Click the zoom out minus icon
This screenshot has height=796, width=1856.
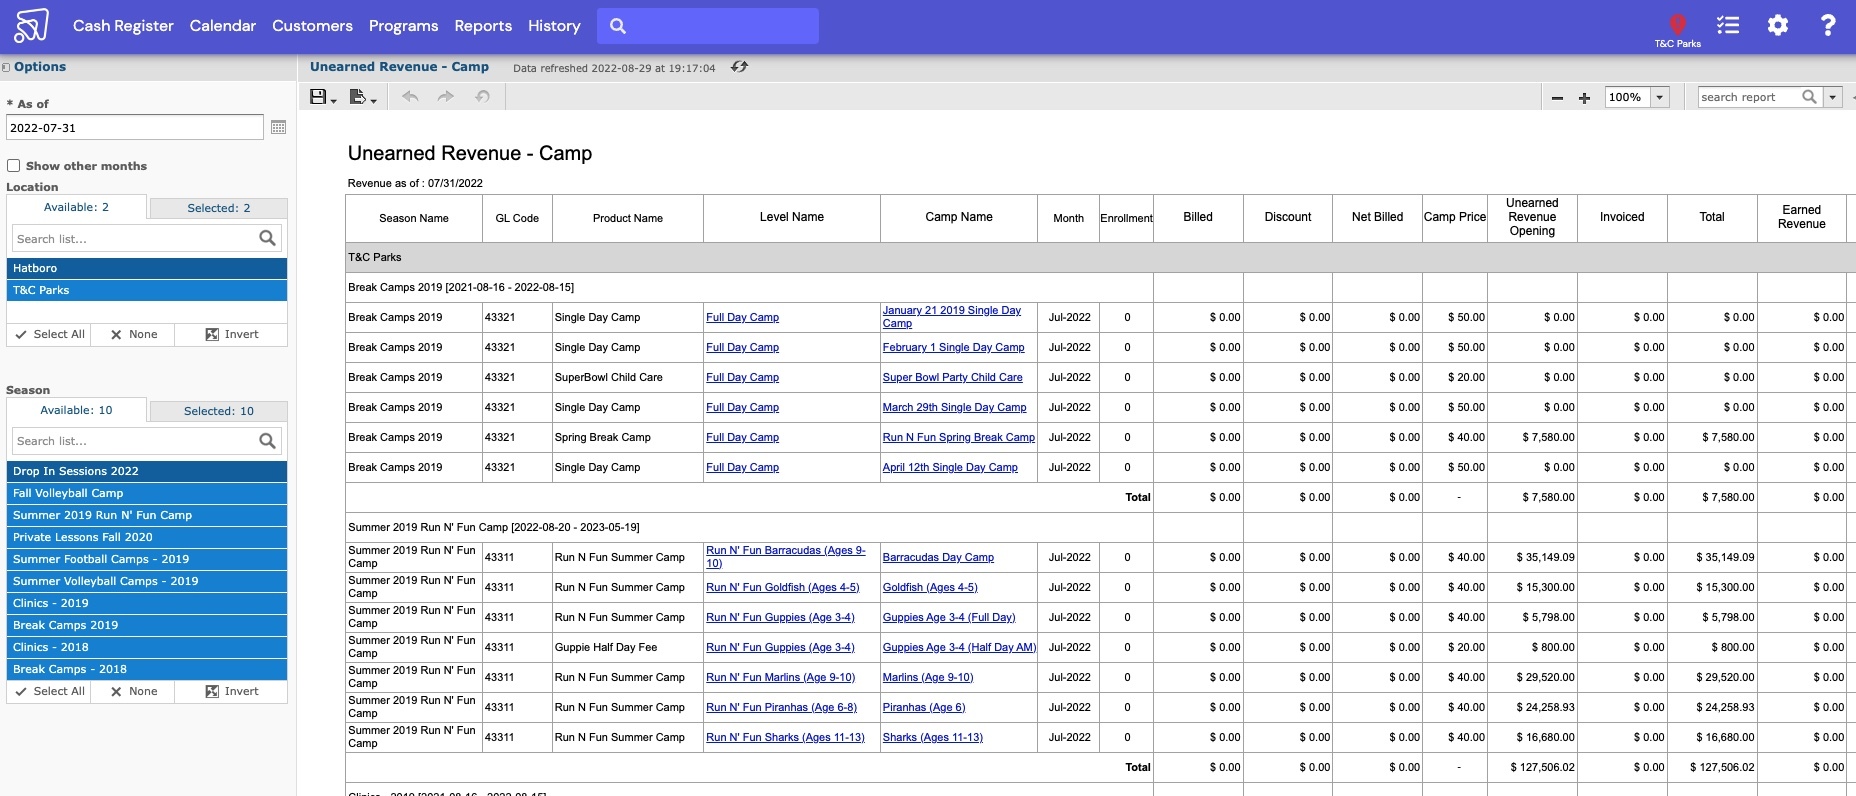[1557, 98]
